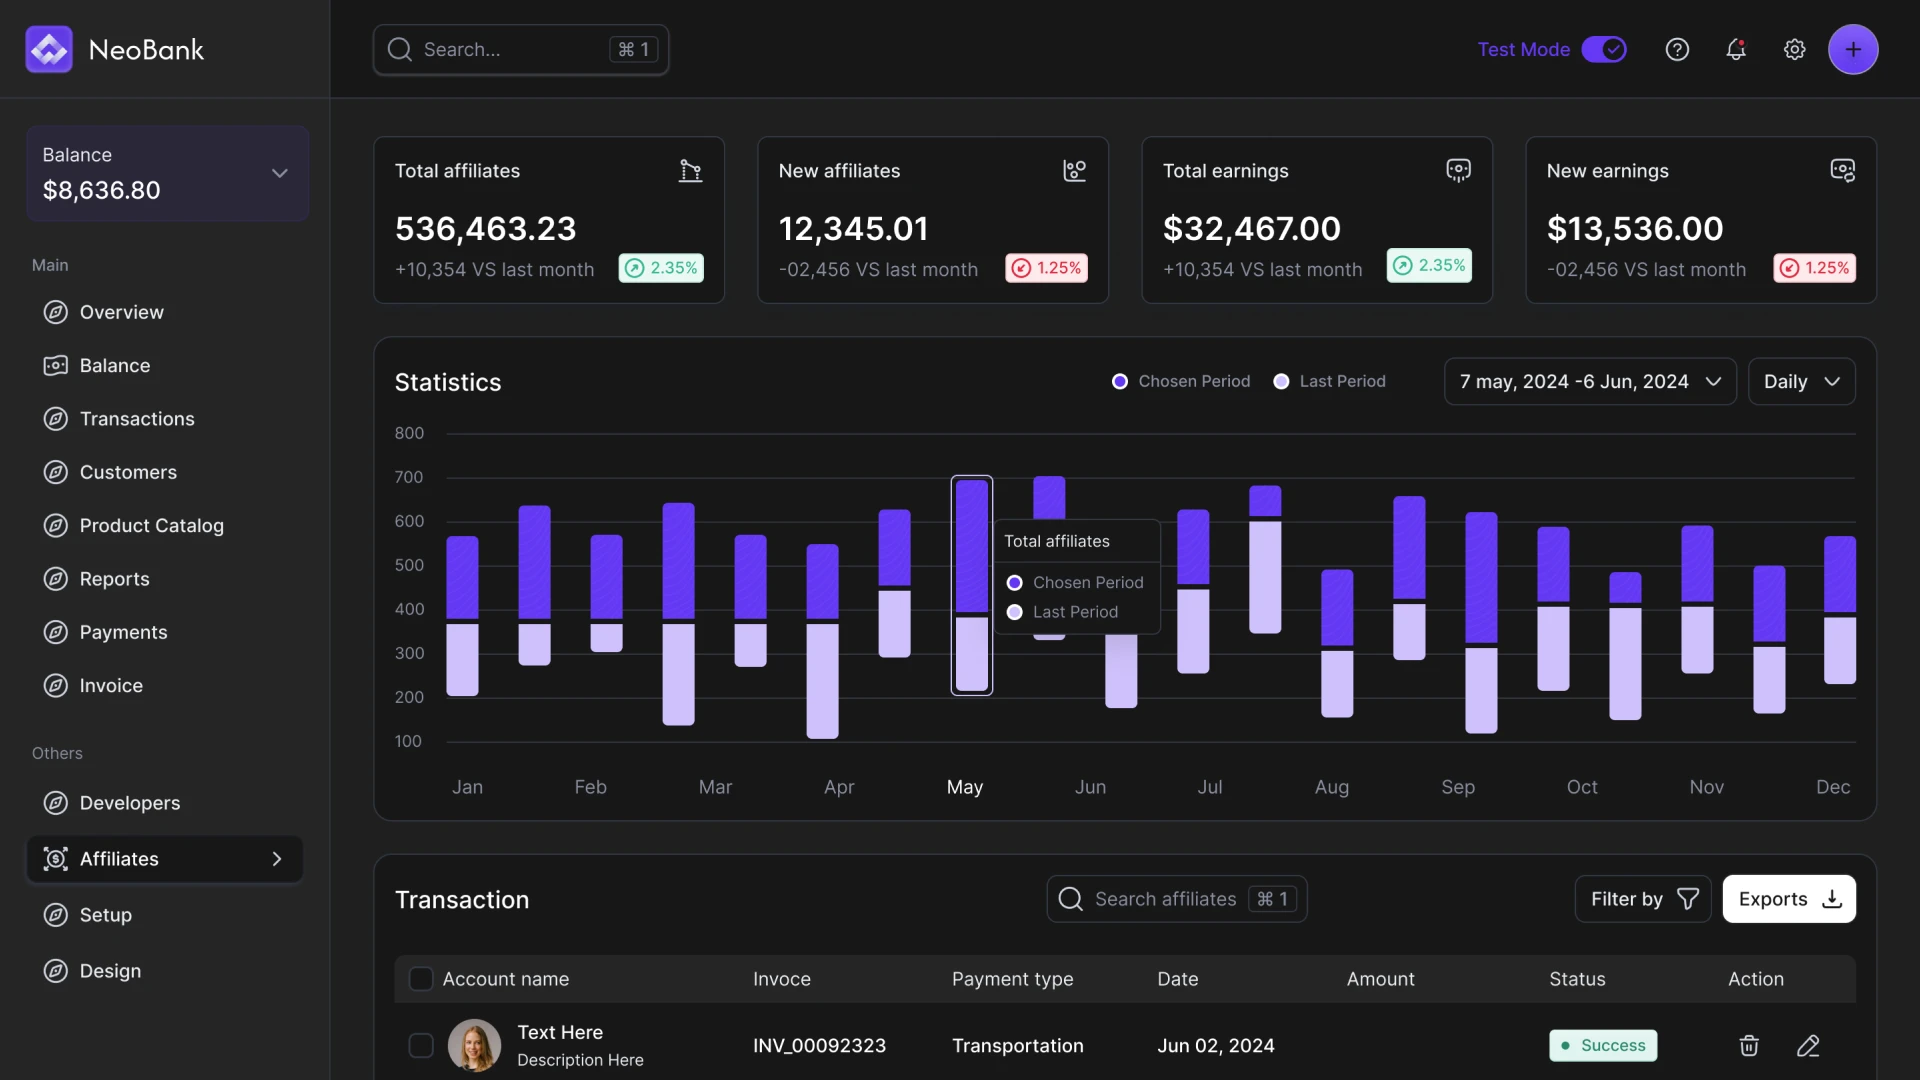1920x1080 pixels.
Task: Click the NeoBank logo icon
Action: coord(49,49)
